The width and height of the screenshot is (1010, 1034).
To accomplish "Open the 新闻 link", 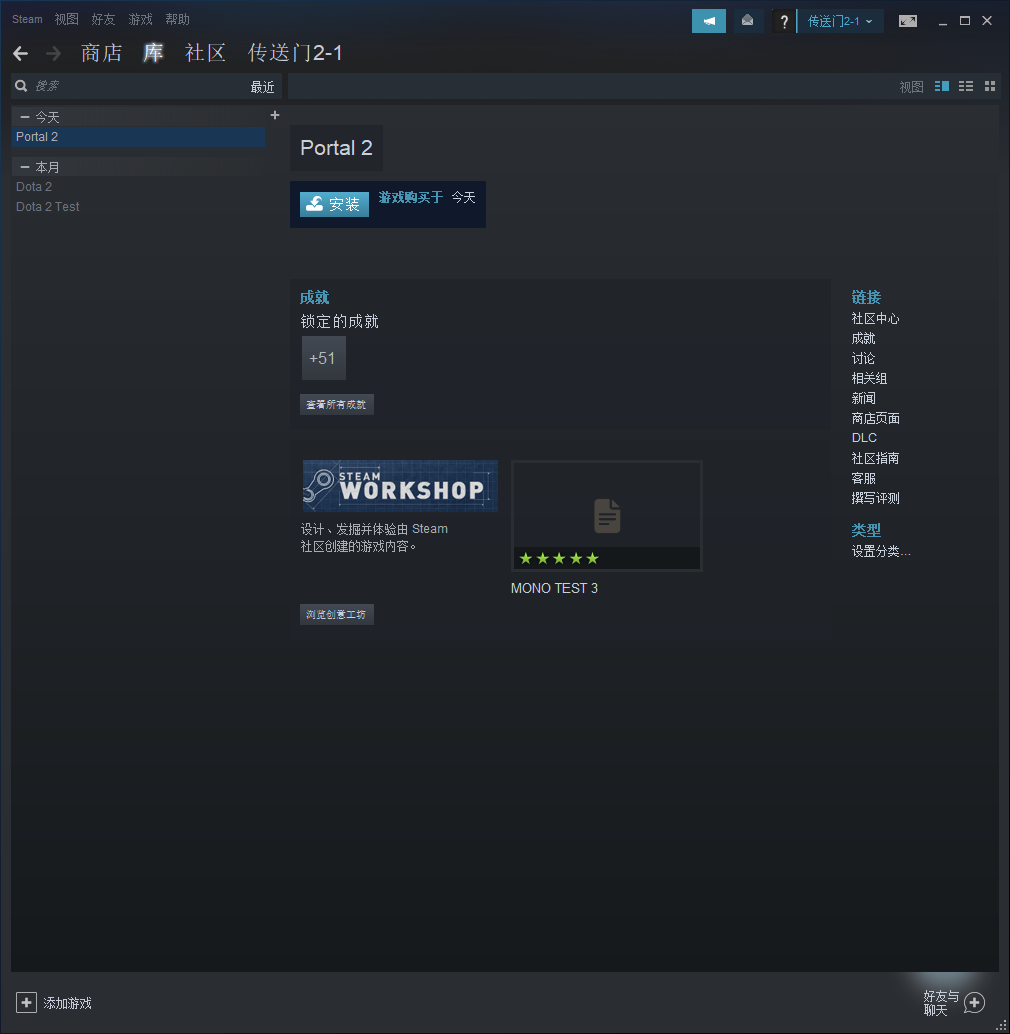I will 864,398.
